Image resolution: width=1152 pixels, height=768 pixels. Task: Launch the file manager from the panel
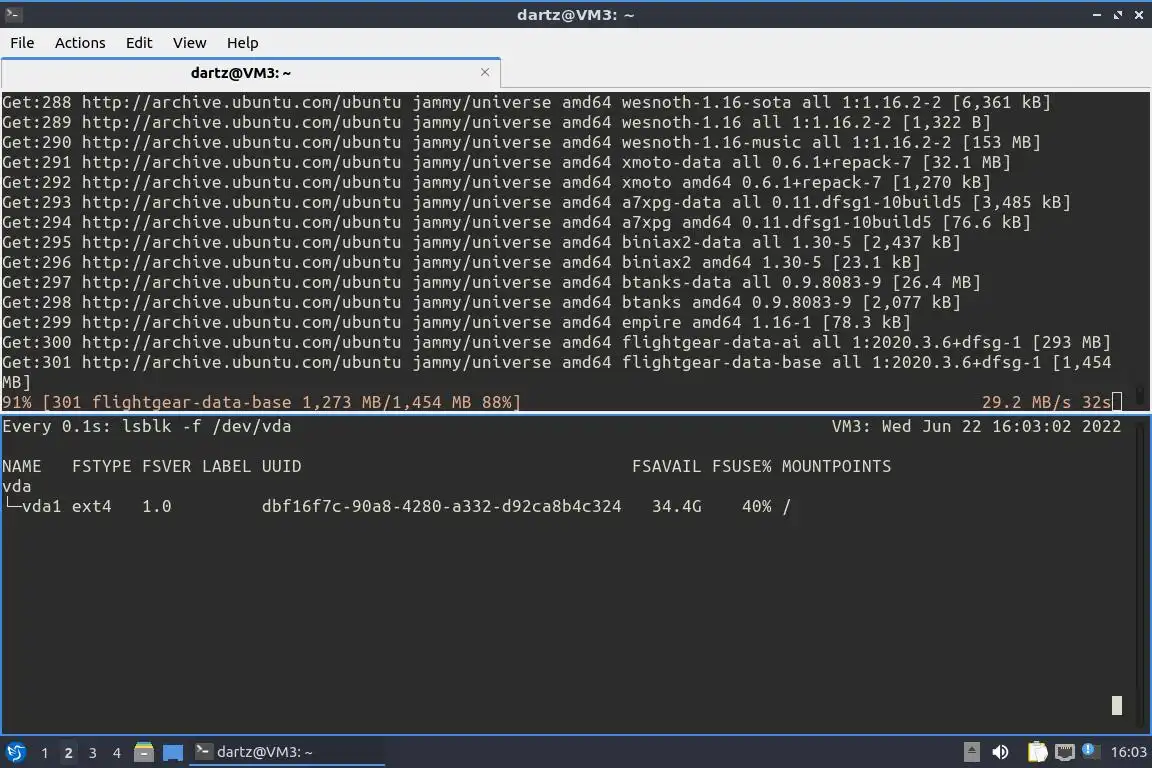tap(144, 752)
